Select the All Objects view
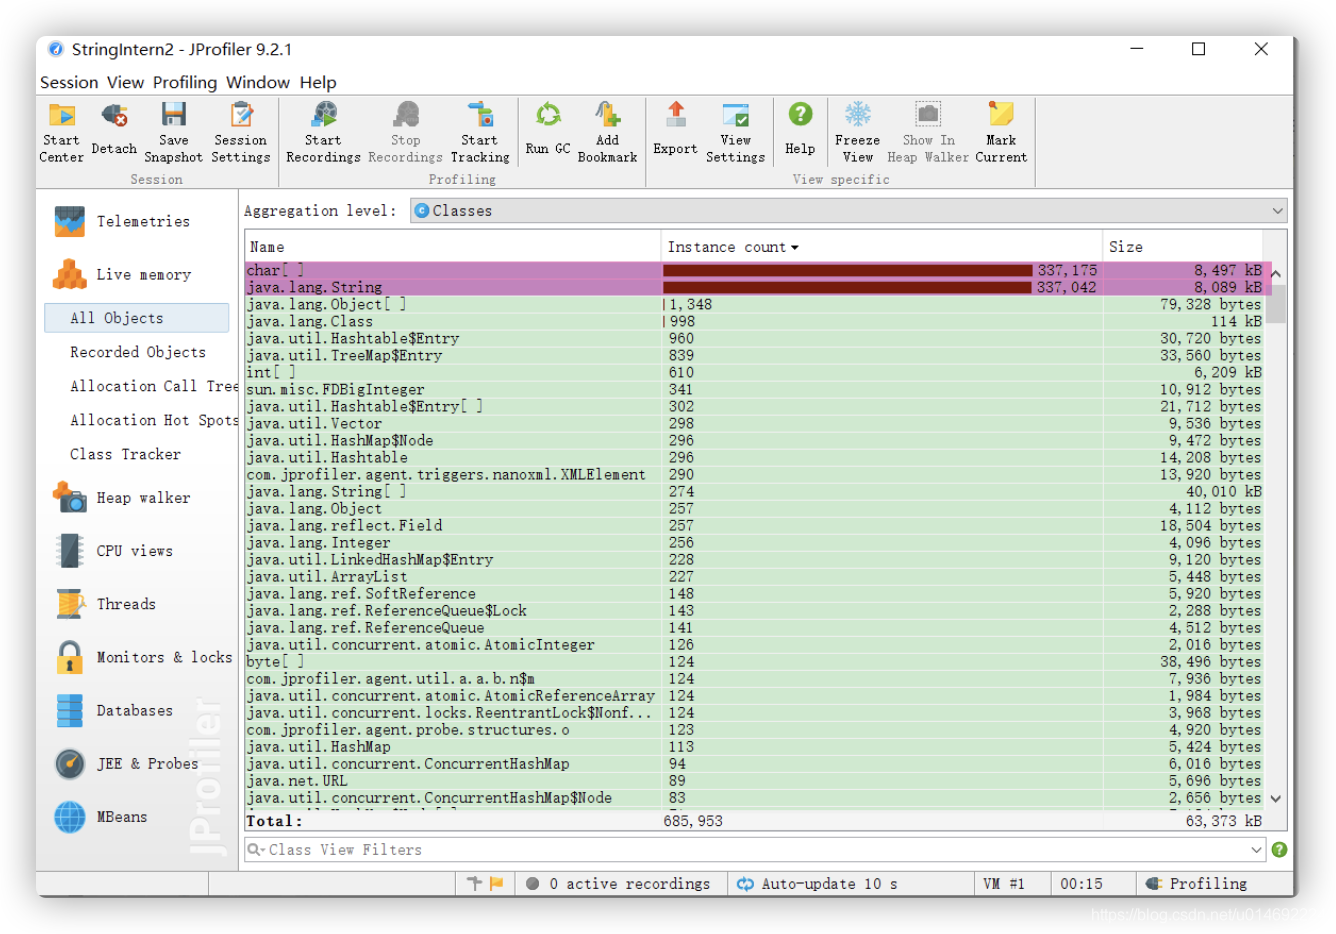1336x934 pixels. (x=137, y=317)
